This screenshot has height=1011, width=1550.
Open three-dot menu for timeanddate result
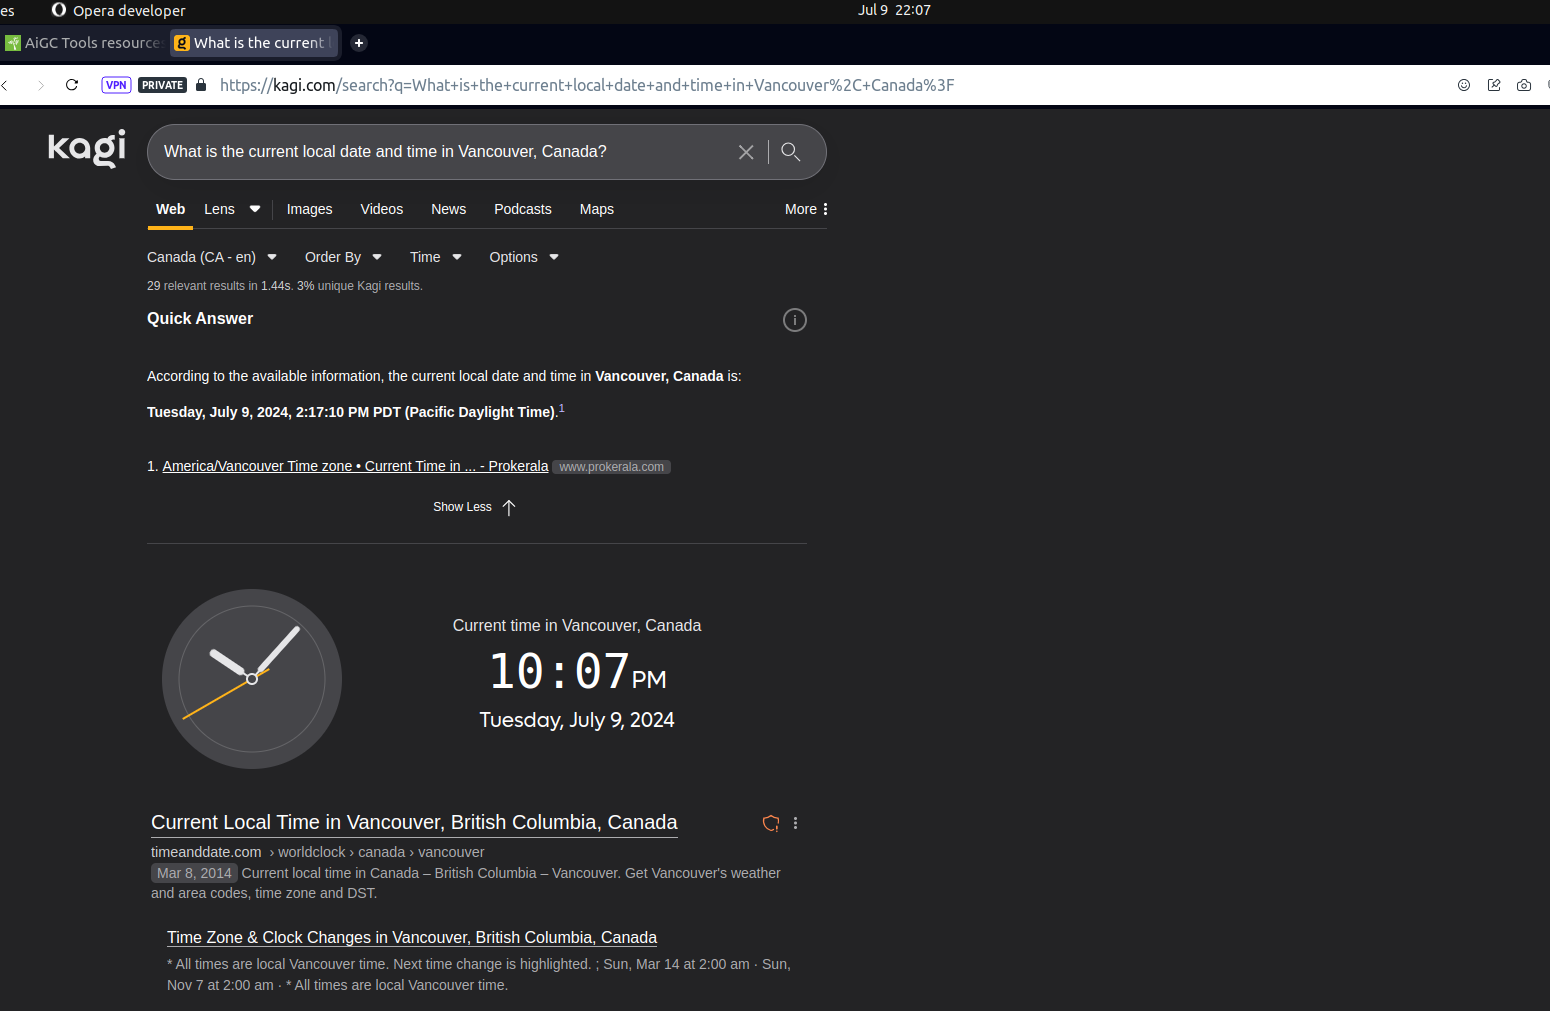pos(796,823)
